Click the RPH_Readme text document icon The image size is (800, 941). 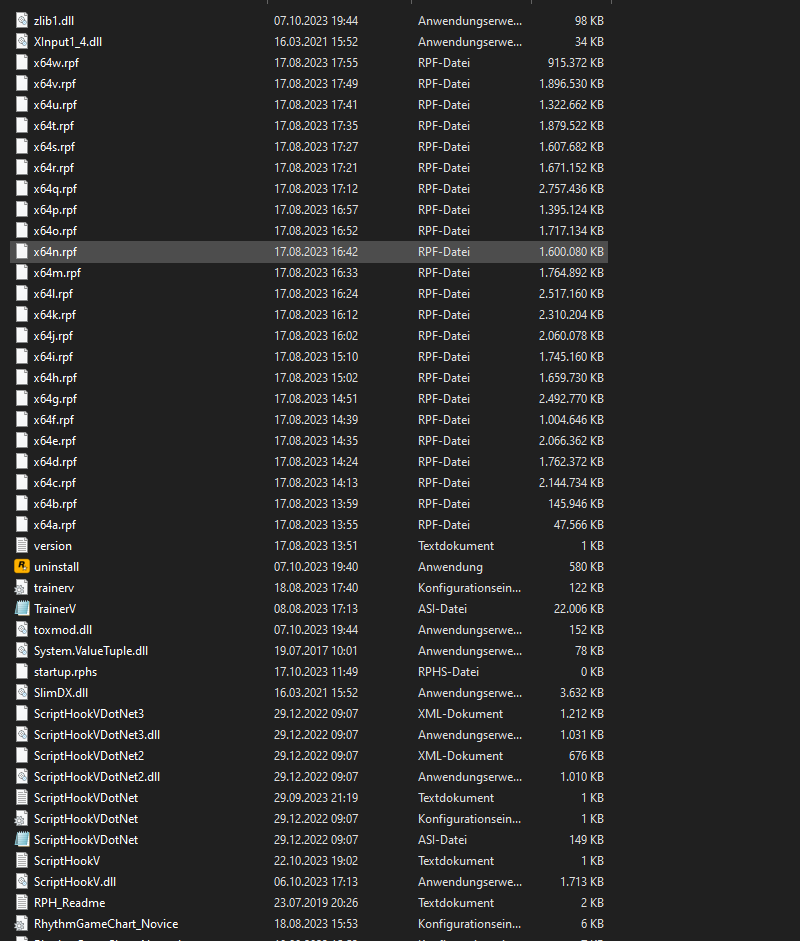[x=22, y=903]
